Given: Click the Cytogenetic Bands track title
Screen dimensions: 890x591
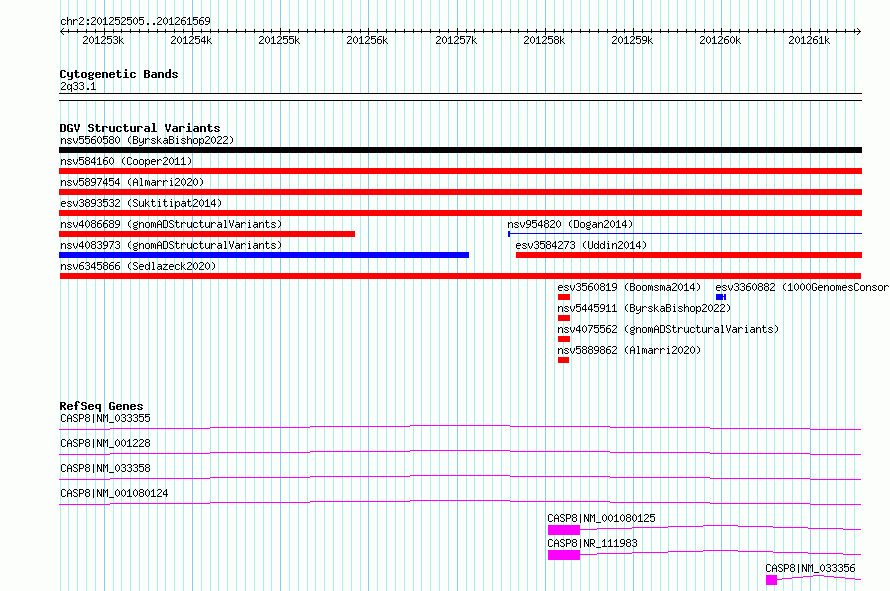Looking at the screenshot, I should click(119, 74).
